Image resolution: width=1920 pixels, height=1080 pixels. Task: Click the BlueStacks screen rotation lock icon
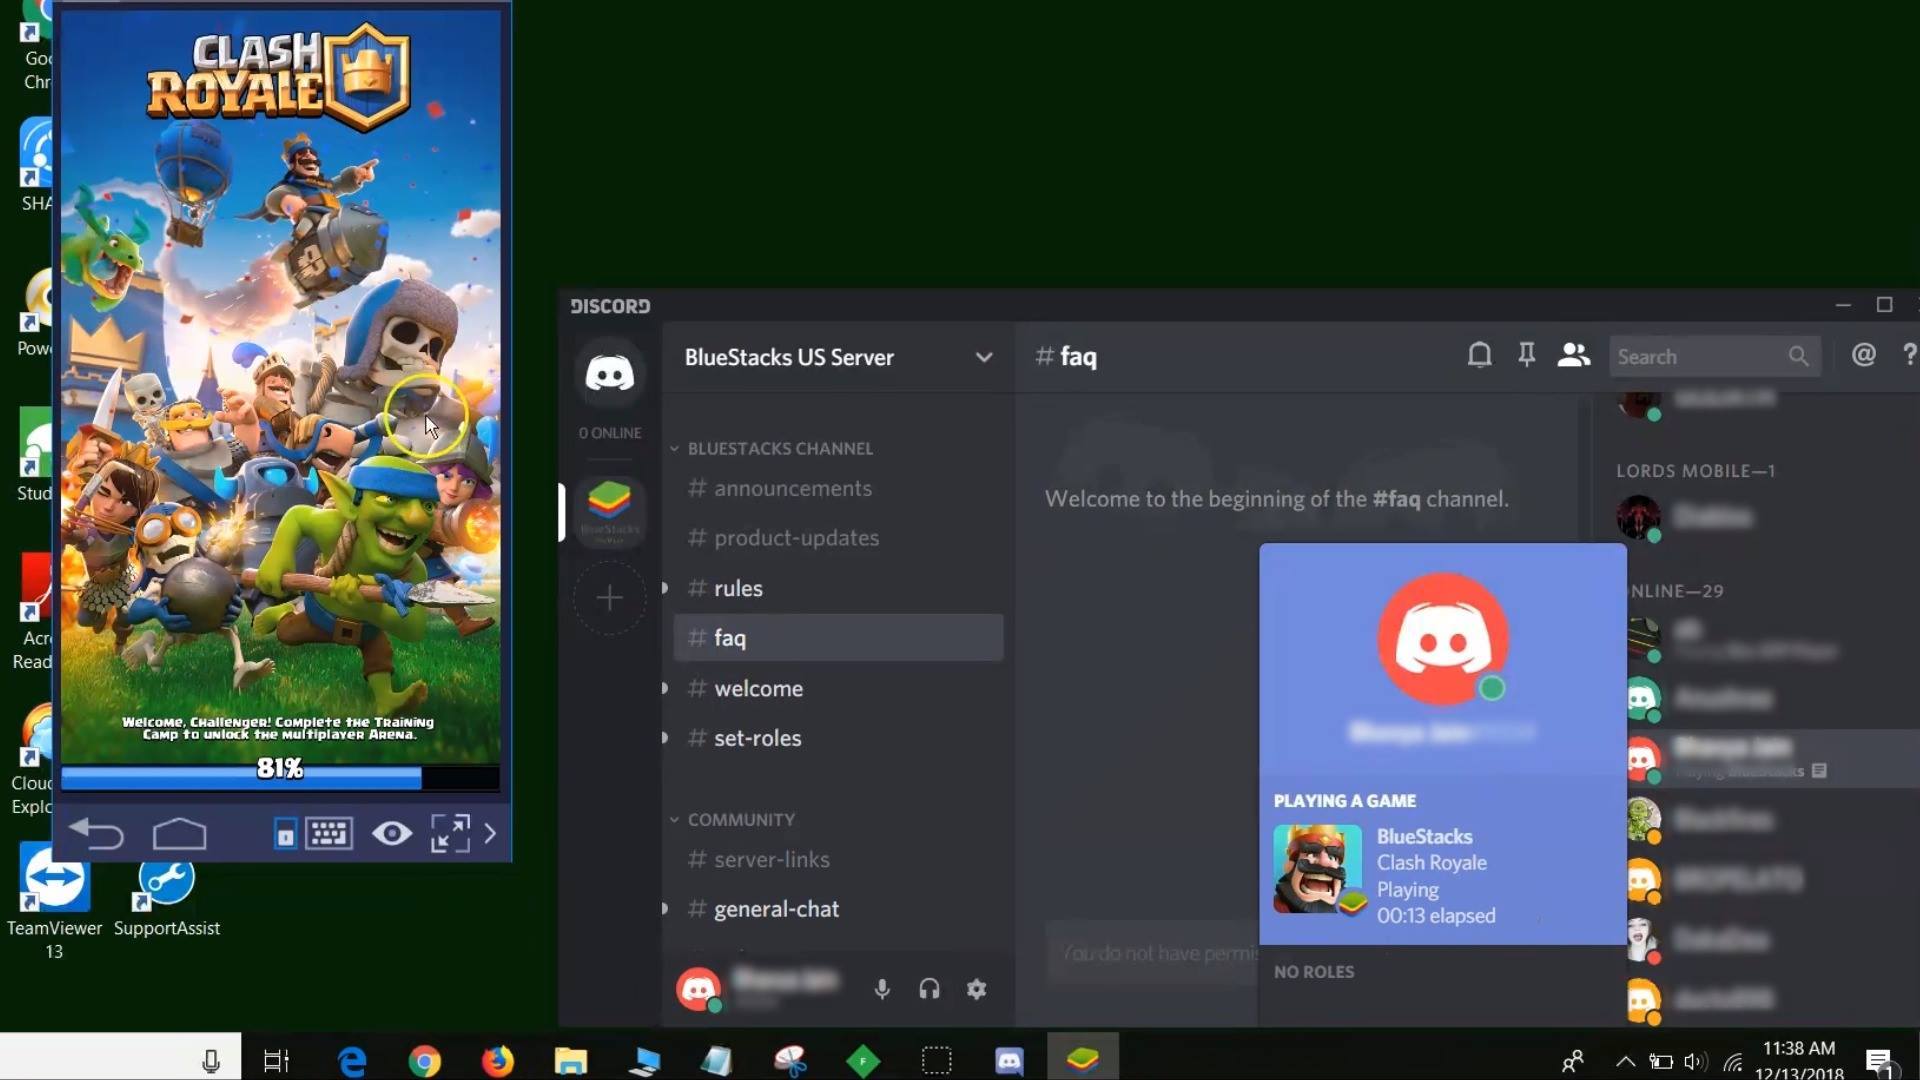tap(285, 834)
